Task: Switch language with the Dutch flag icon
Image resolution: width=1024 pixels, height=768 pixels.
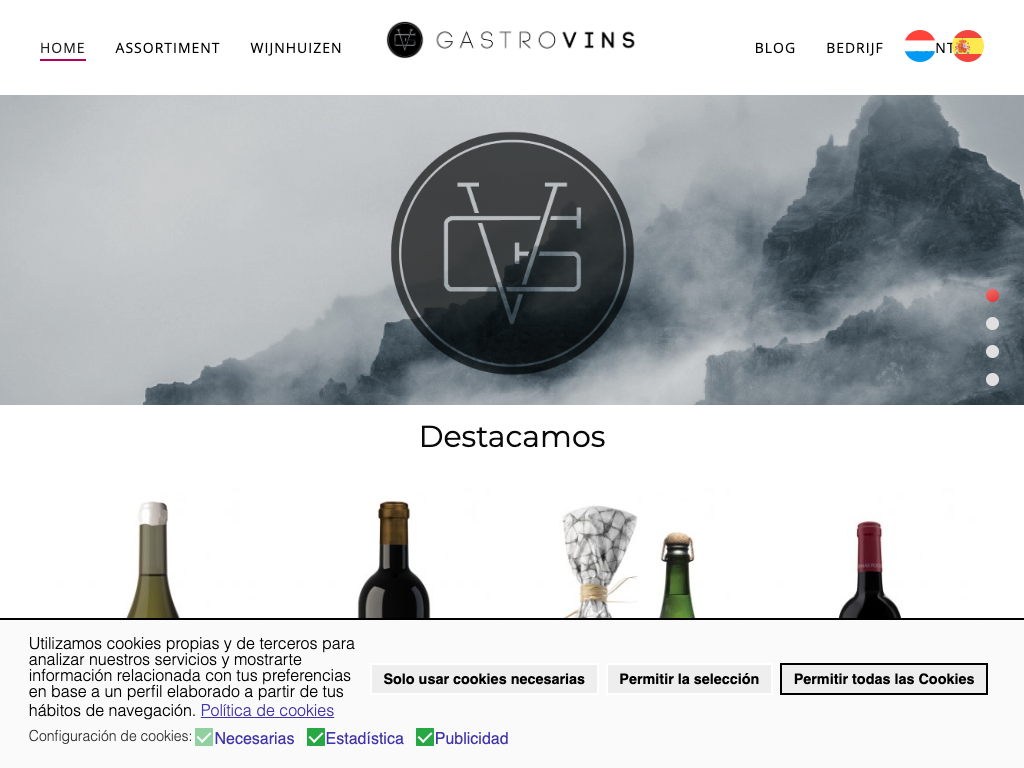Action: click(x=920, y=46)
